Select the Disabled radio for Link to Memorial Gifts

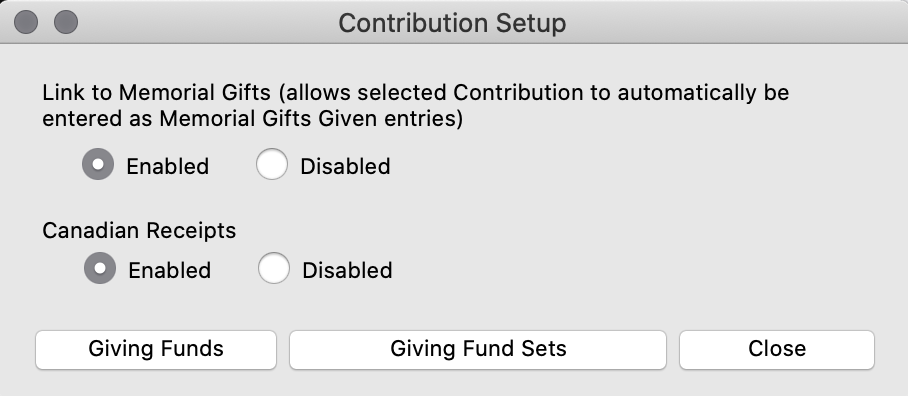(x=272, y=164)
